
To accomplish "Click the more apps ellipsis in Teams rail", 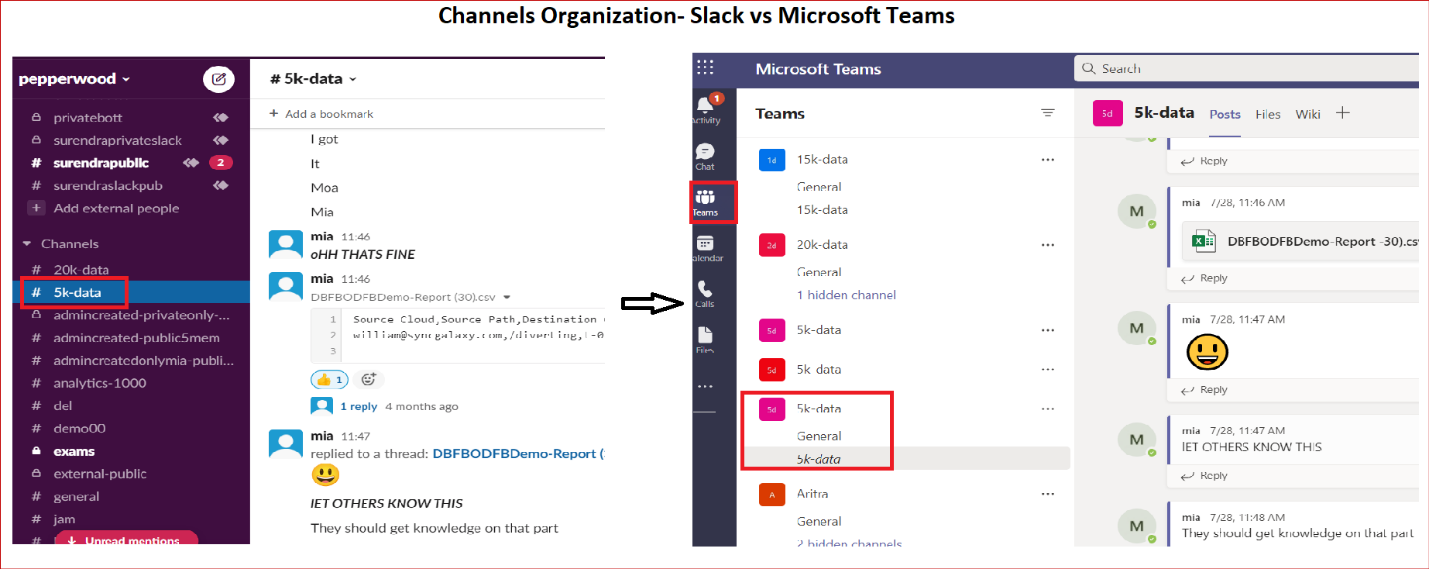I will coord(705,386).
